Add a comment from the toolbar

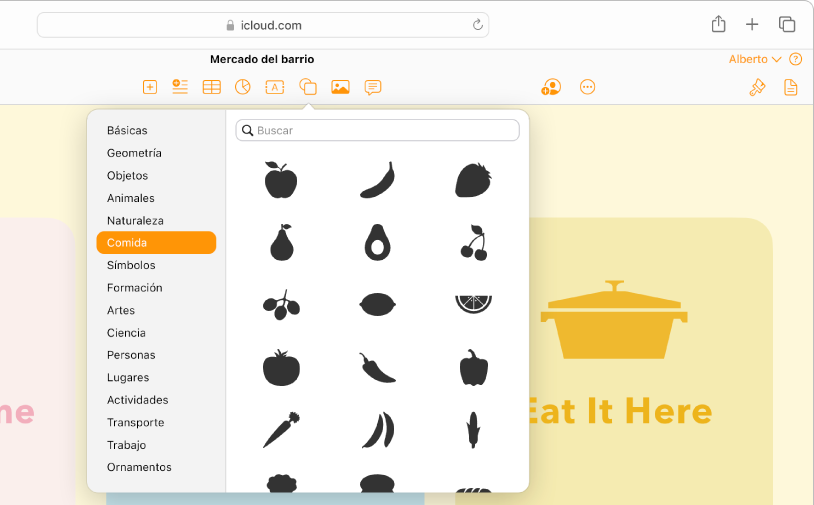(x=373, y=87)
